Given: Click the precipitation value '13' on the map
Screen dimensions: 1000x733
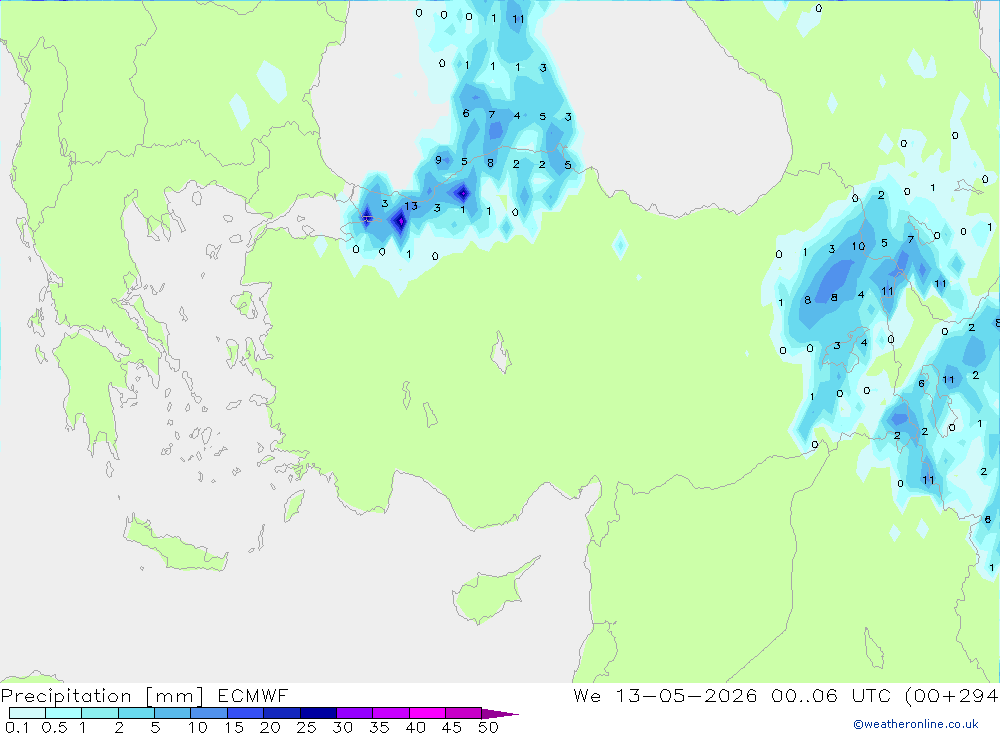Looking at the screenshot, I should pos(411,205).
